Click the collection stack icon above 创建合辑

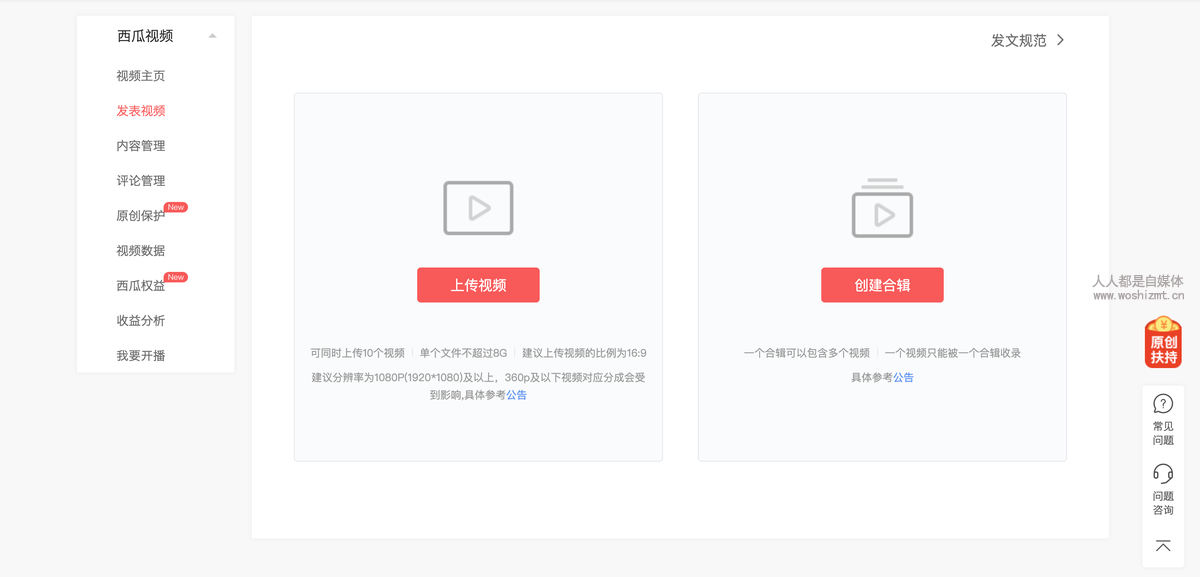click(882, 208)
